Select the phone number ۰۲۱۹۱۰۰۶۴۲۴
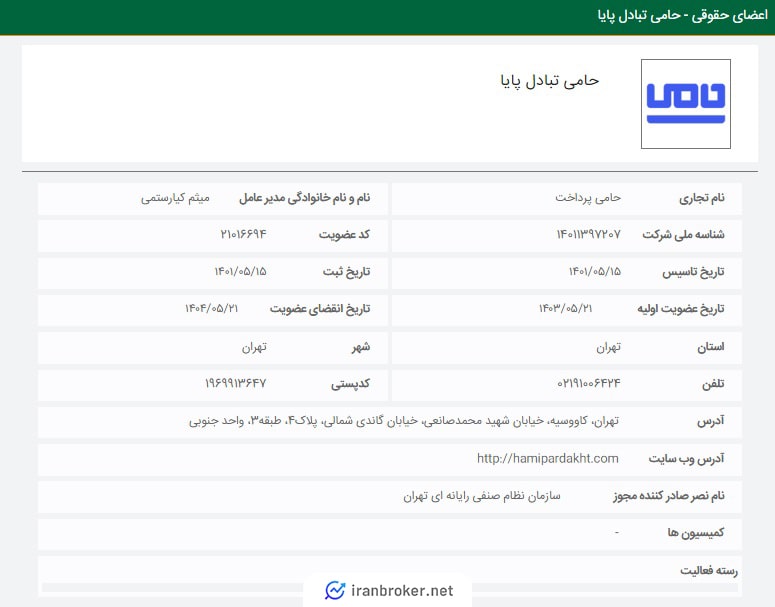The image size is (775, 607). [x=588, y=383]
